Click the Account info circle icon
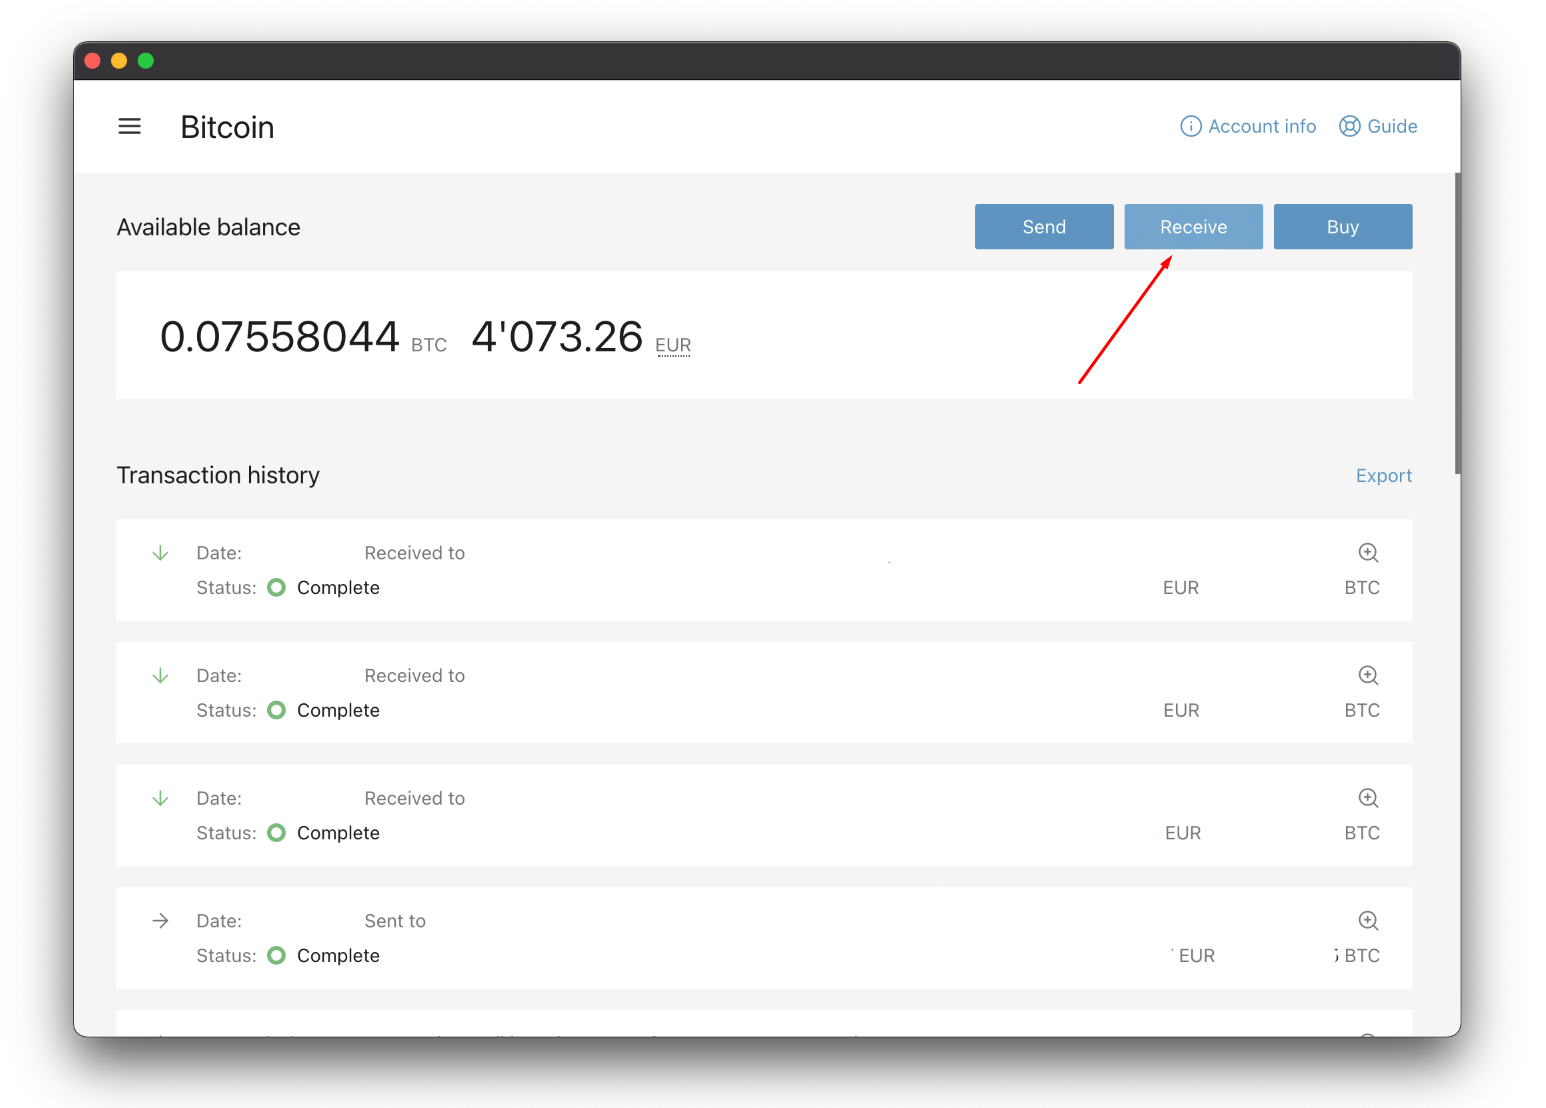Image resolution: width=1546 pixels, height=1108 pixels. [1191, 126]
